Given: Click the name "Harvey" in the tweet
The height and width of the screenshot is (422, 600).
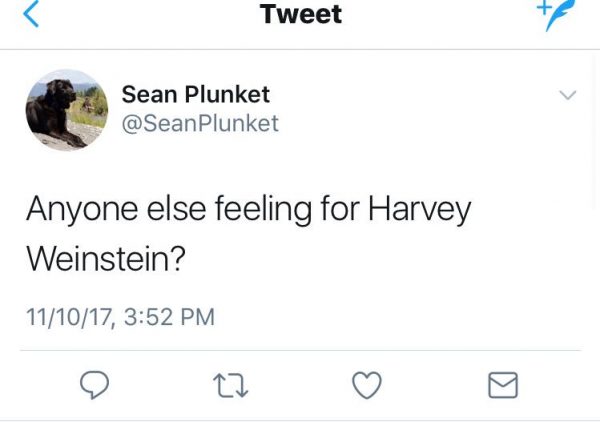Looking at the screenshot, I should click(x=419, y=208).
